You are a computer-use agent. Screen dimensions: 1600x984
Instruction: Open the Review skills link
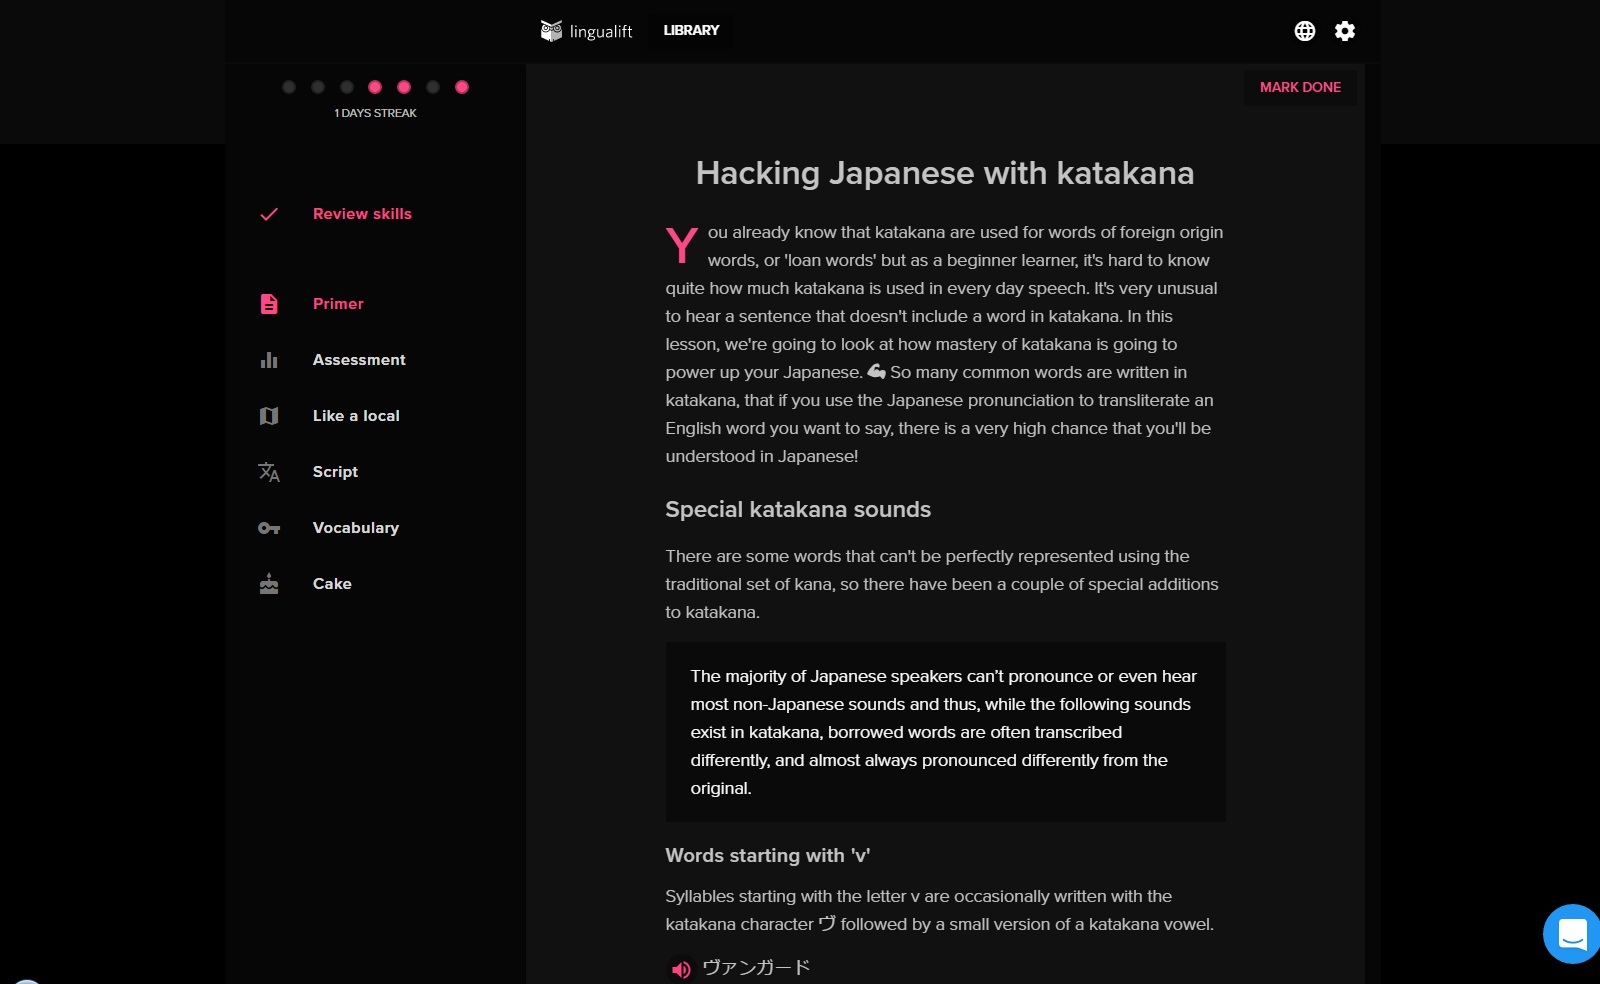[362, 214]
